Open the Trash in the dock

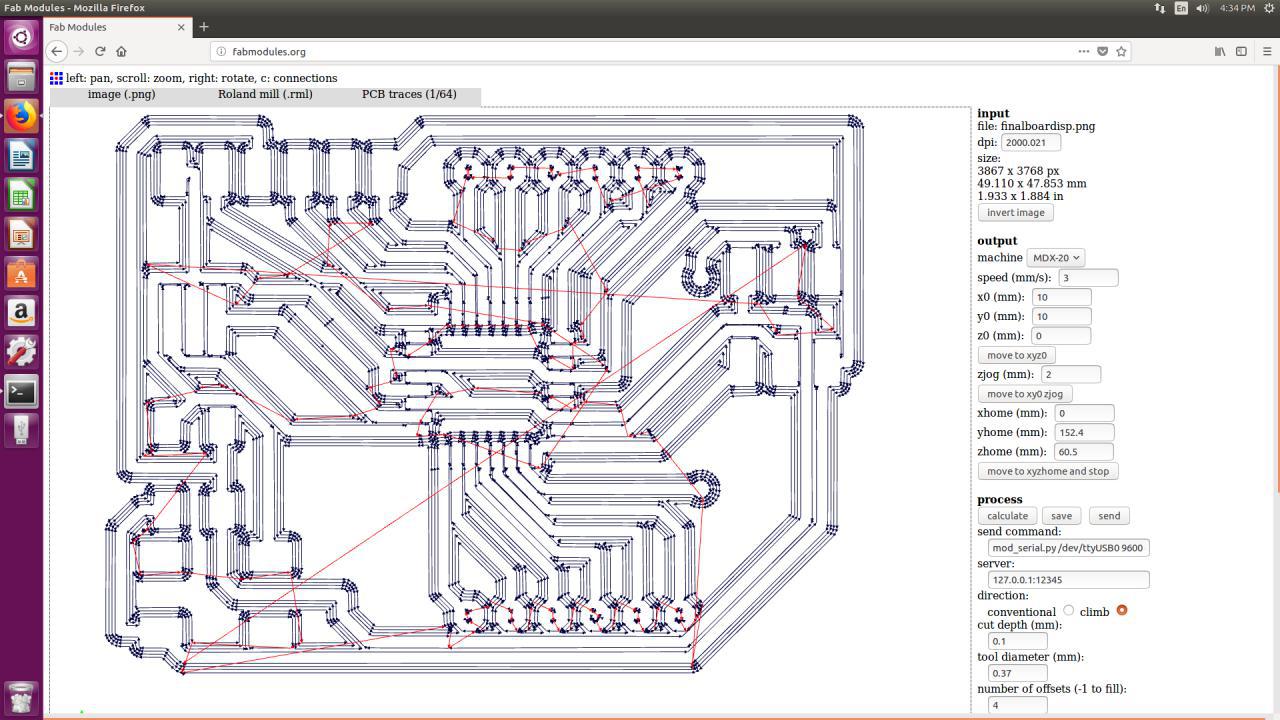(x=21, y=696)
